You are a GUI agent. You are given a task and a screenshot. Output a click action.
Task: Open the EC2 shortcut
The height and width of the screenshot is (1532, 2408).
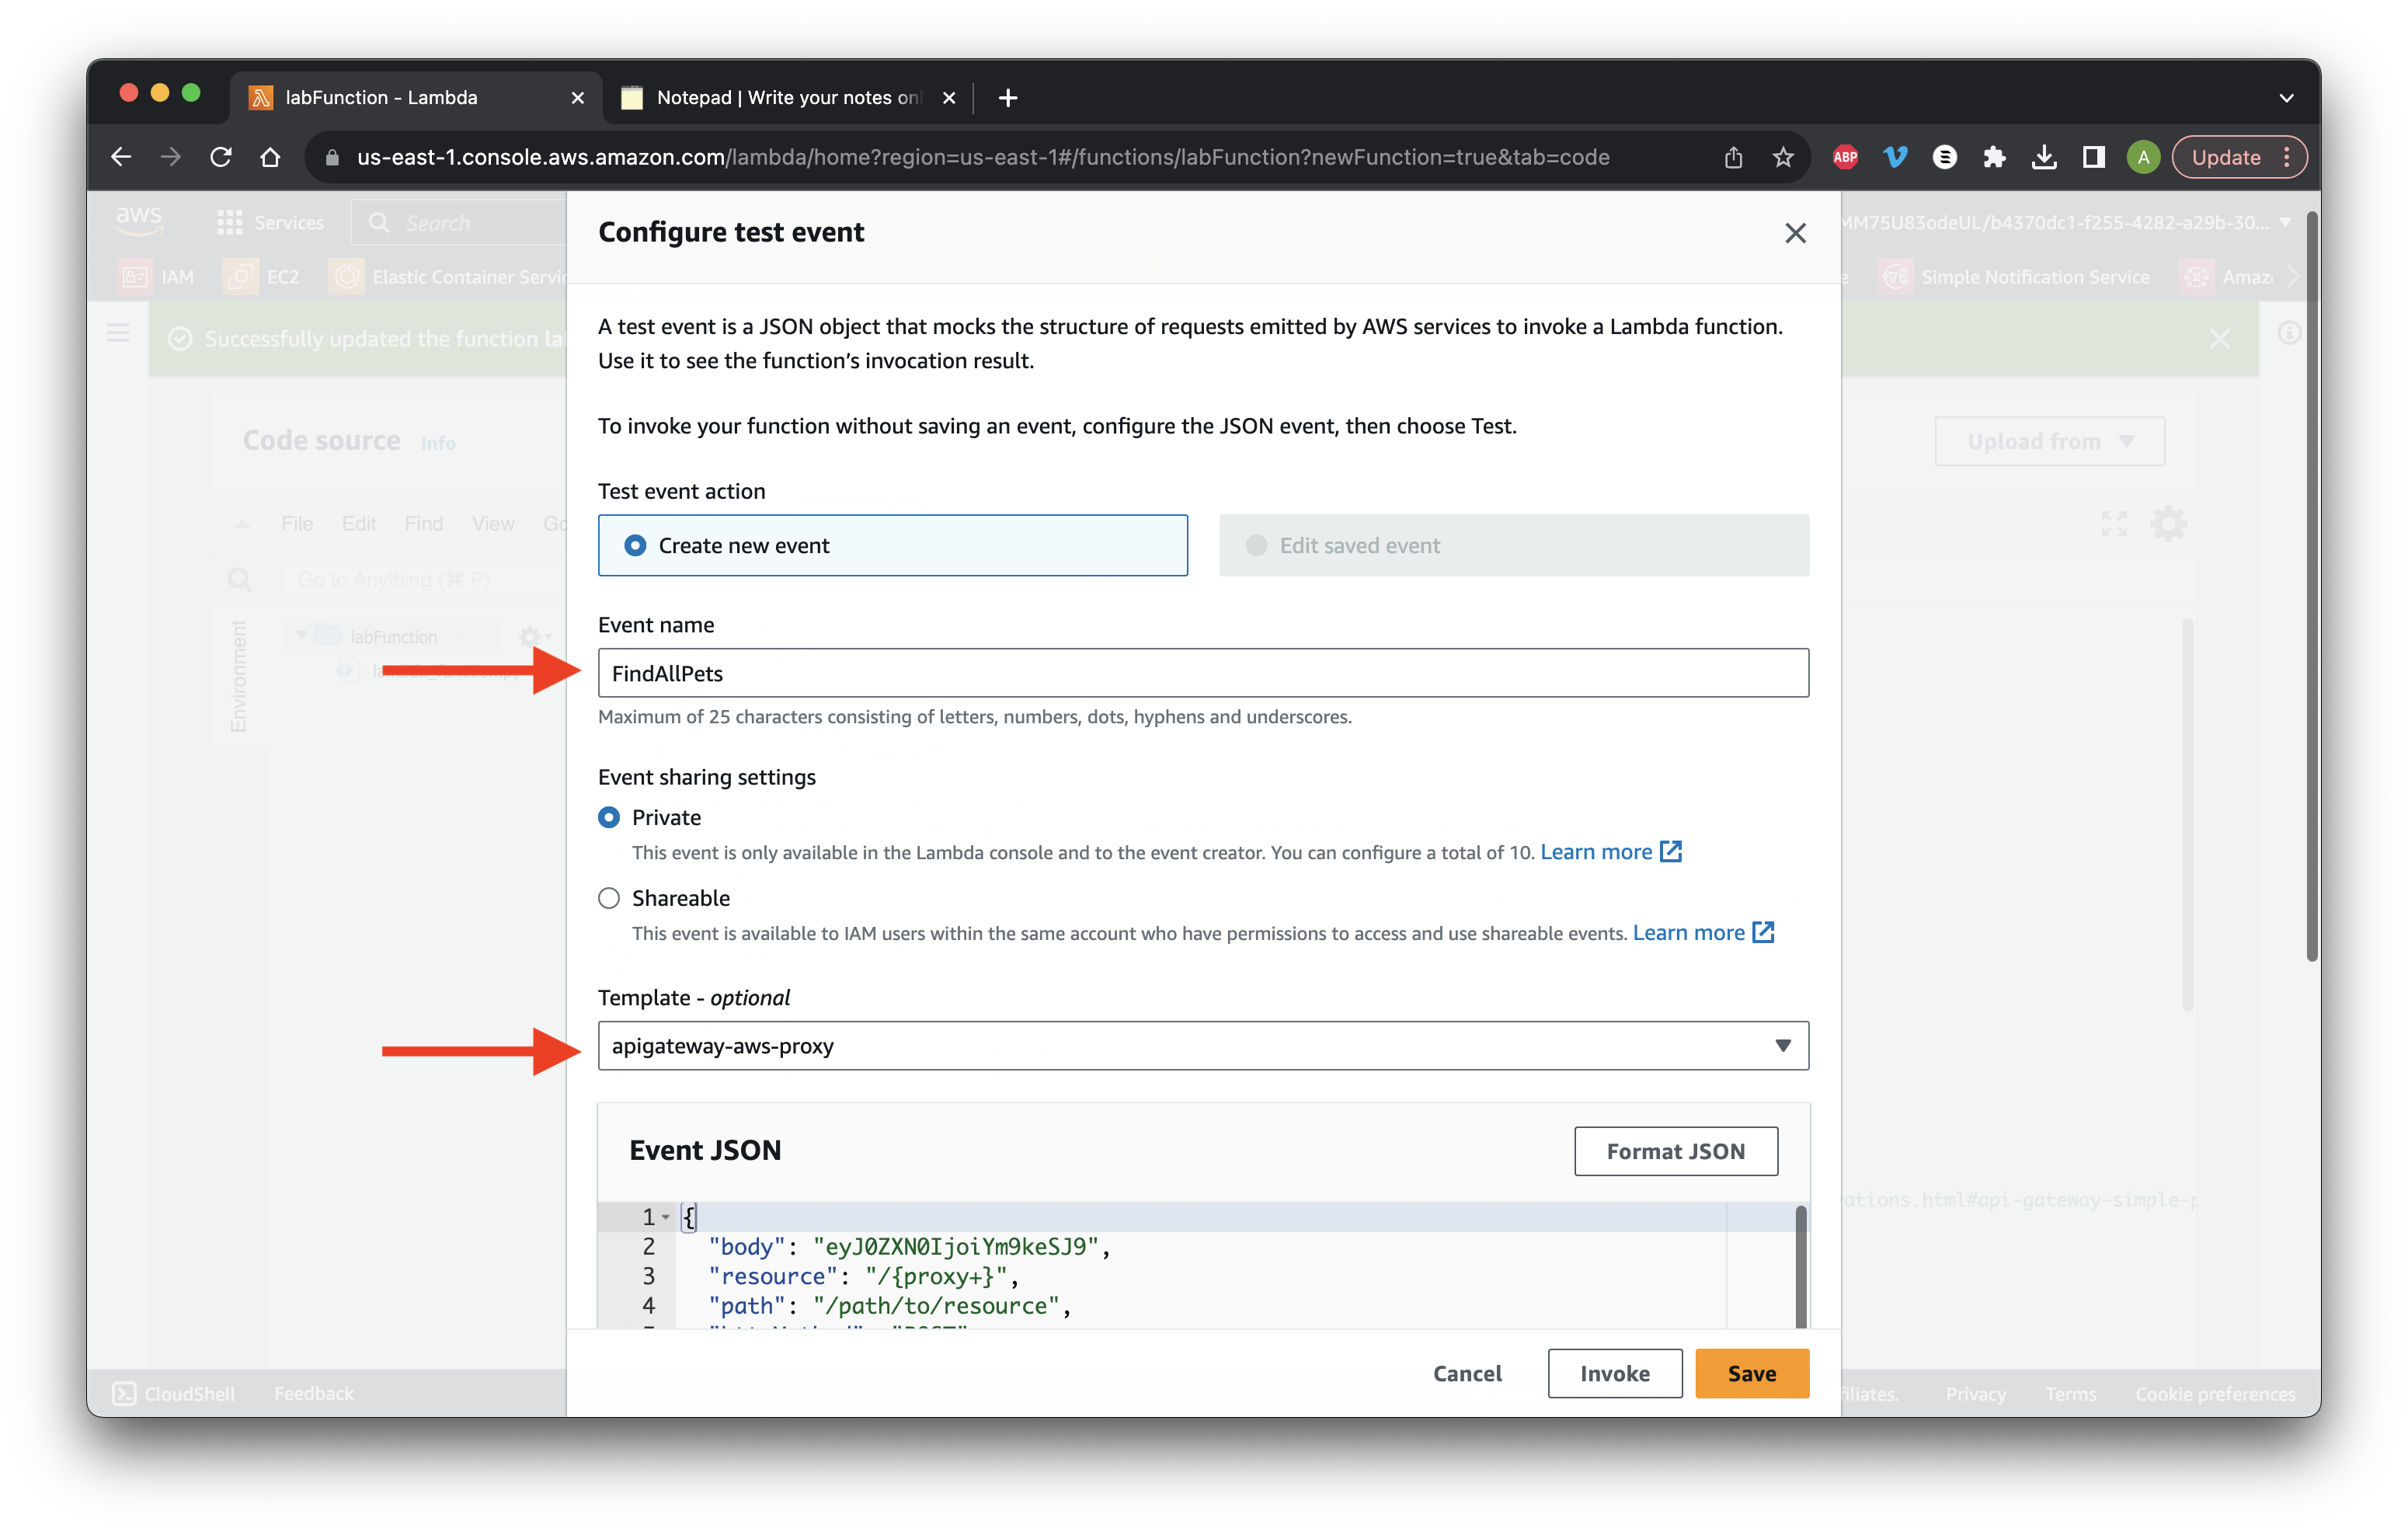(262, 277)
